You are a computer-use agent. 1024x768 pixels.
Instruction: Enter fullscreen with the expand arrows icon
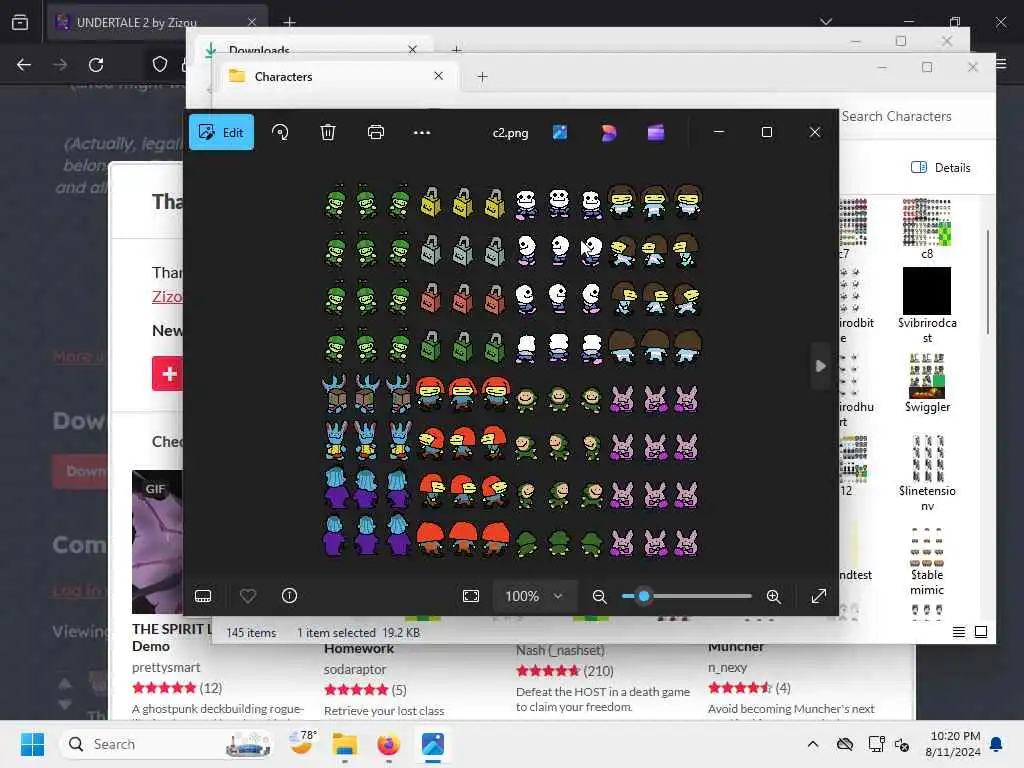coord(818,596)
